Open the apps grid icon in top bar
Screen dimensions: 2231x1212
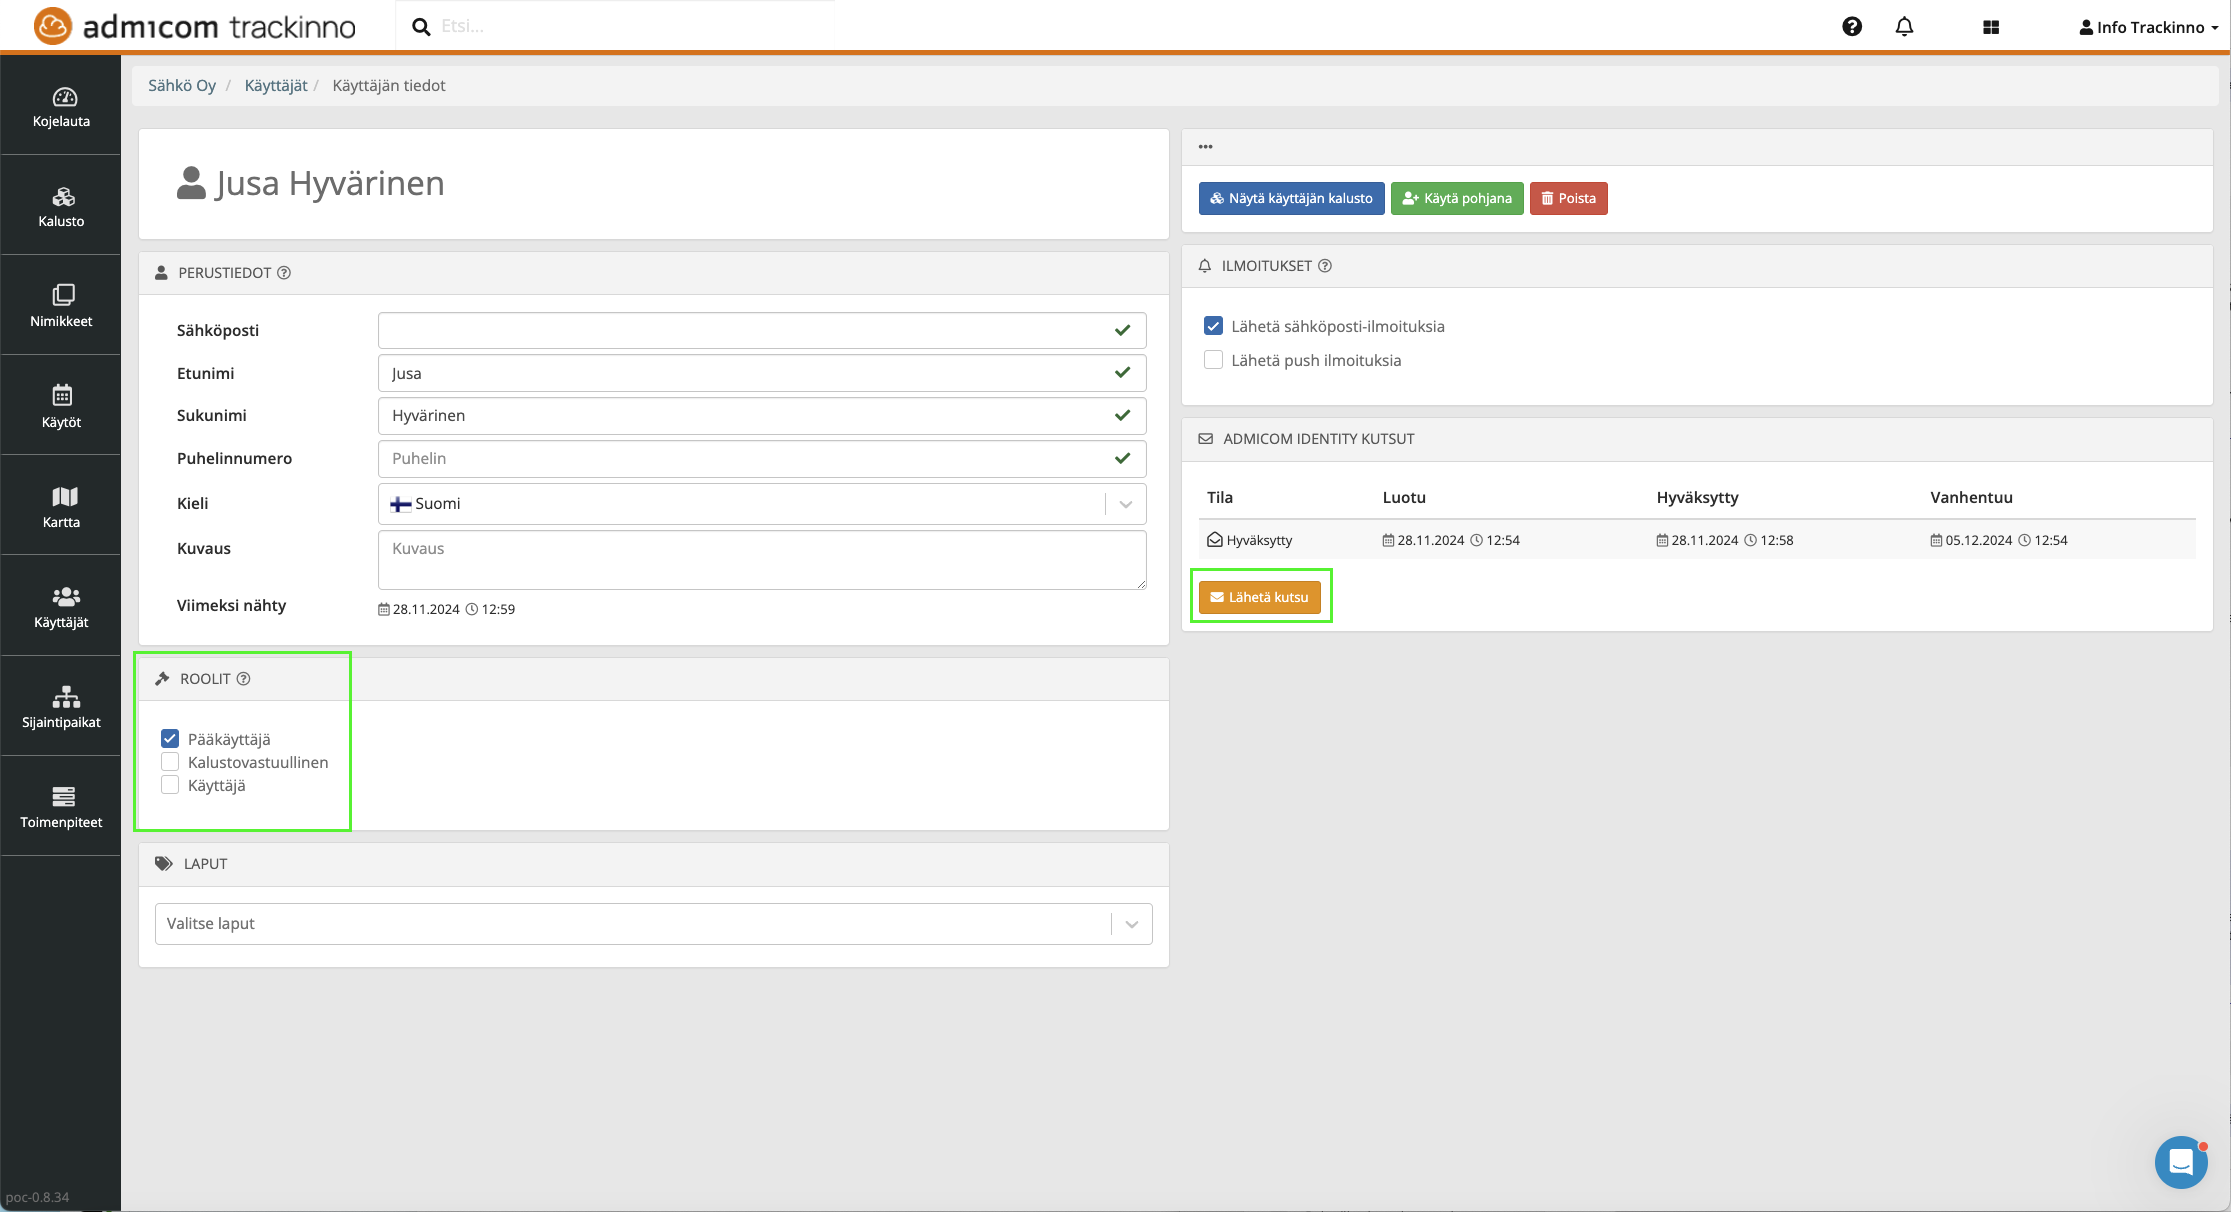[x=1991, y=27]
